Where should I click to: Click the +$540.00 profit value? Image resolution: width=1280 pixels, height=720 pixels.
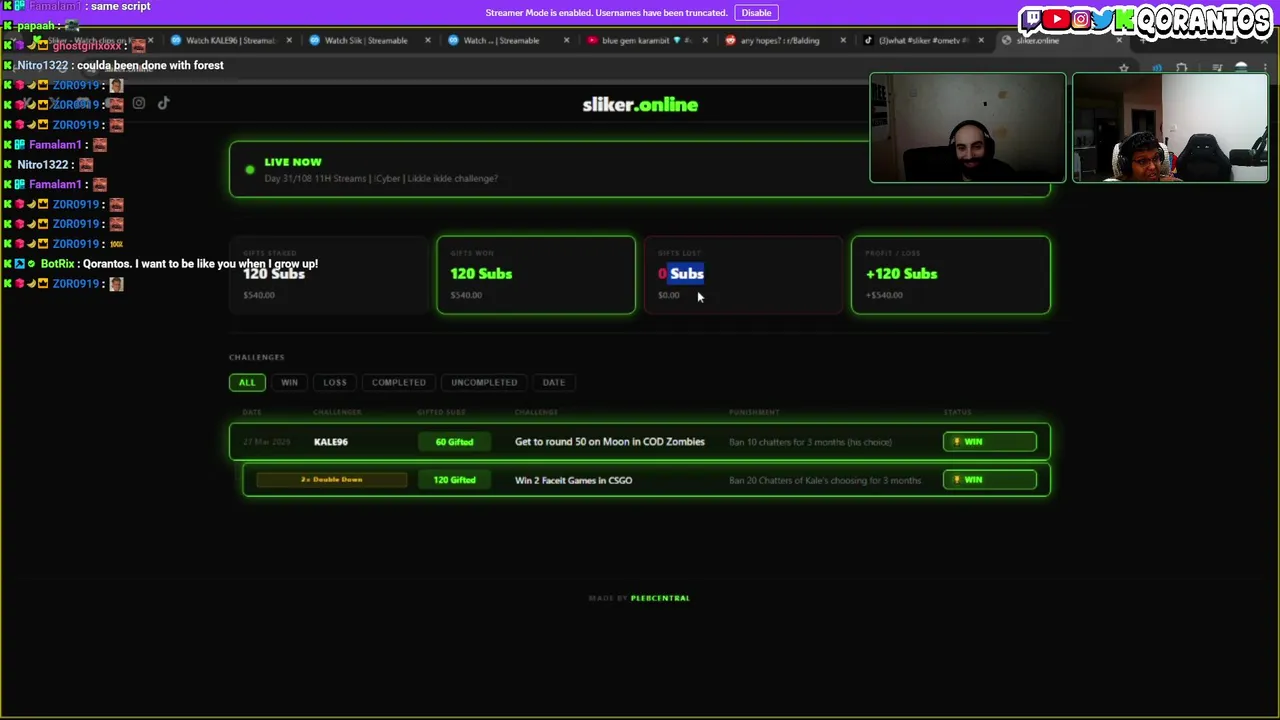(884, 295)
